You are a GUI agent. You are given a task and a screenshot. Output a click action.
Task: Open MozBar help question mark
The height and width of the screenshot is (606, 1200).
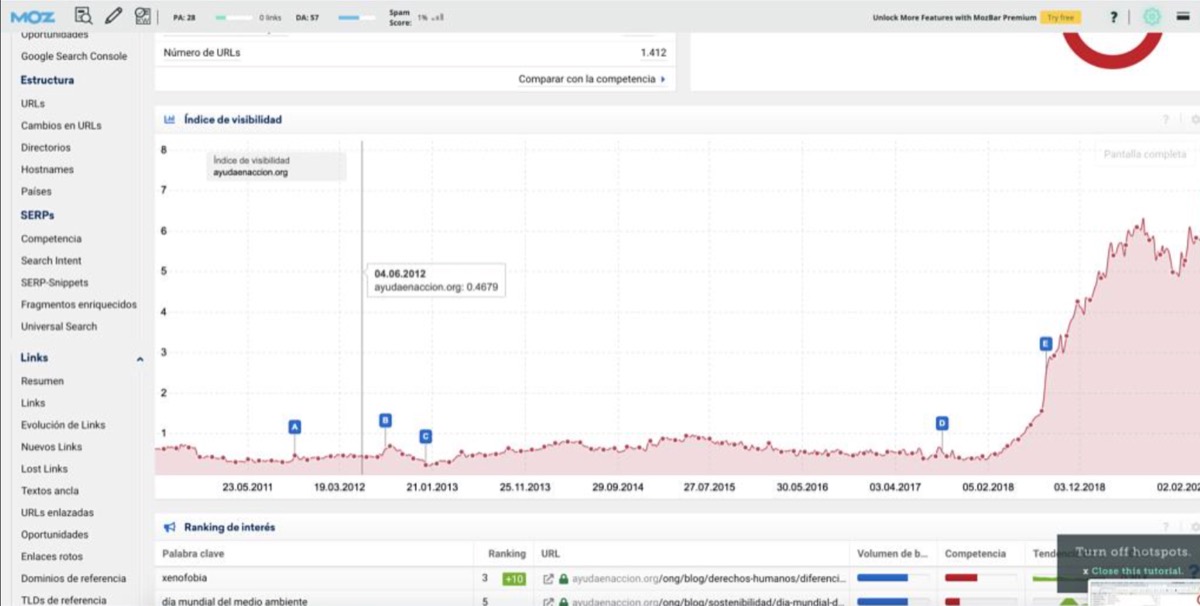click(1114, 17)
